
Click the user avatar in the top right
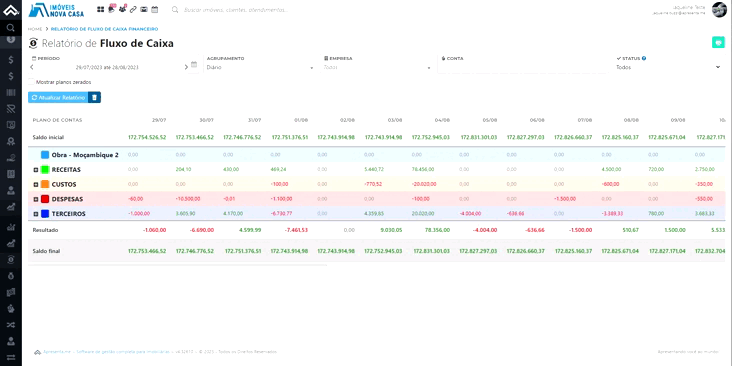[x=719, y=9]
